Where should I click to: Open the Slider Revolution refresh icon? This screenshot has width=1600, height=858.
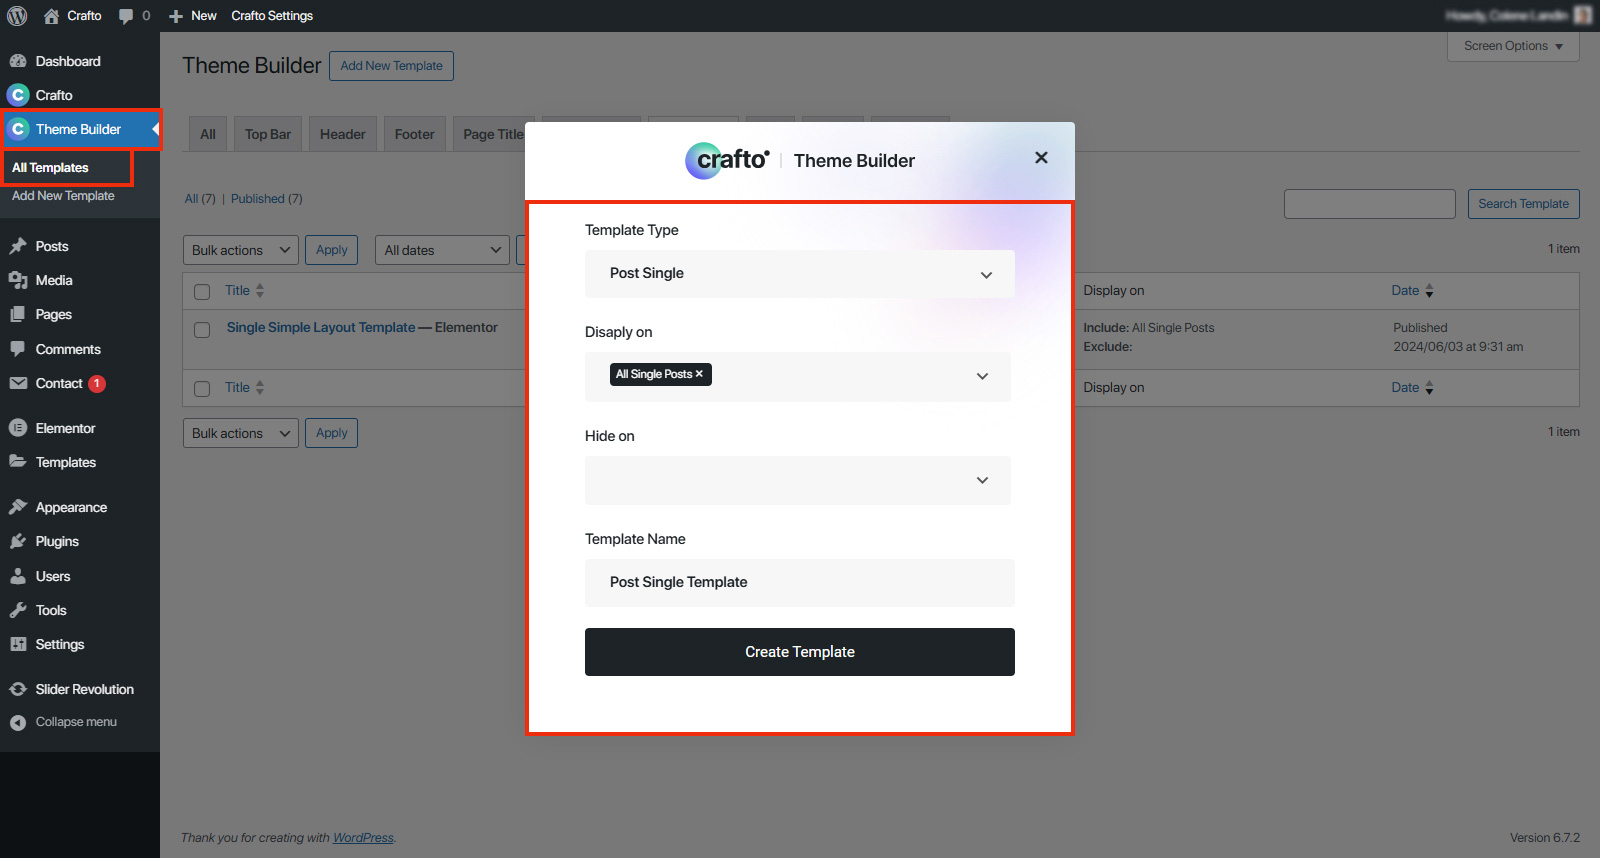pos(18,689)
